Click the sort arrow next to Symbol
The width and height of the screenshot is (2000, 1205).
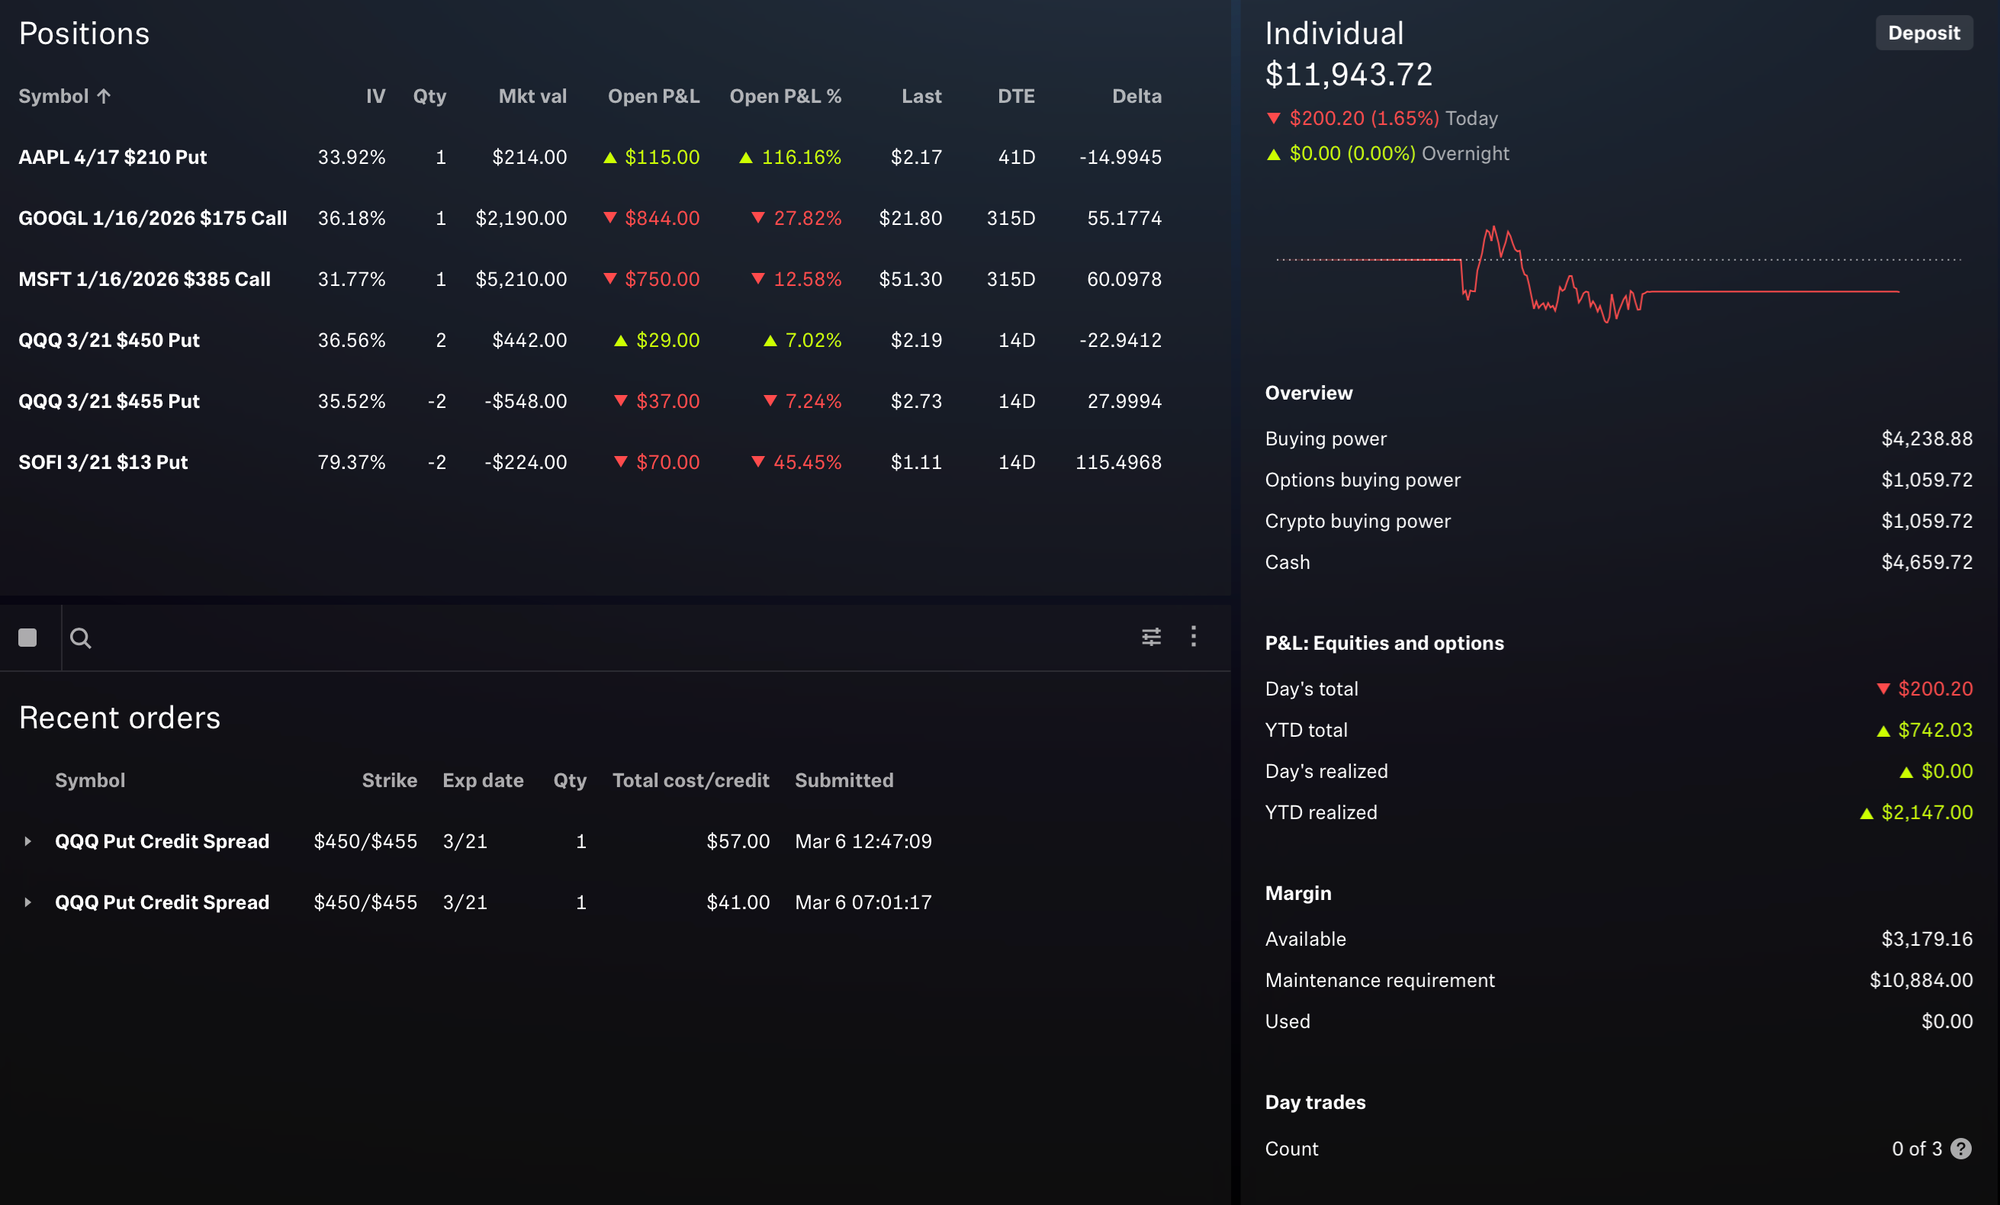104,96
